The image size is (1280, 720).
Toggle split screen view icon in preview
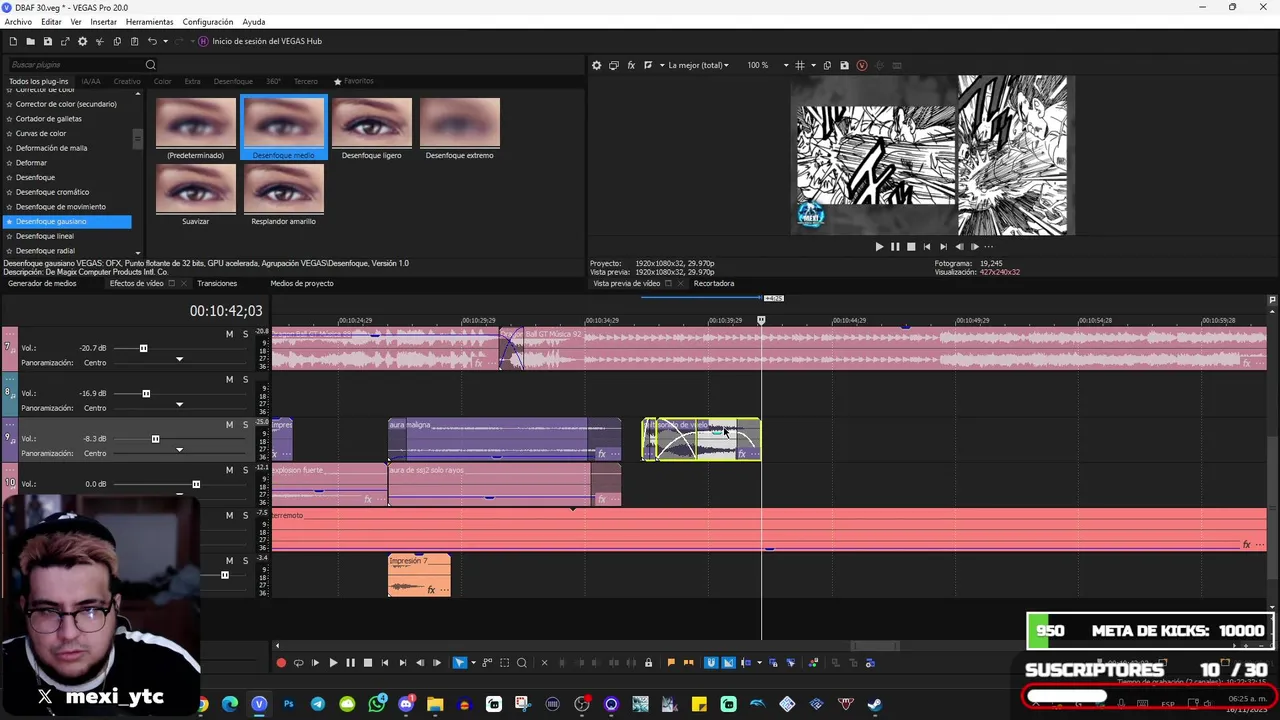[648, 65]
